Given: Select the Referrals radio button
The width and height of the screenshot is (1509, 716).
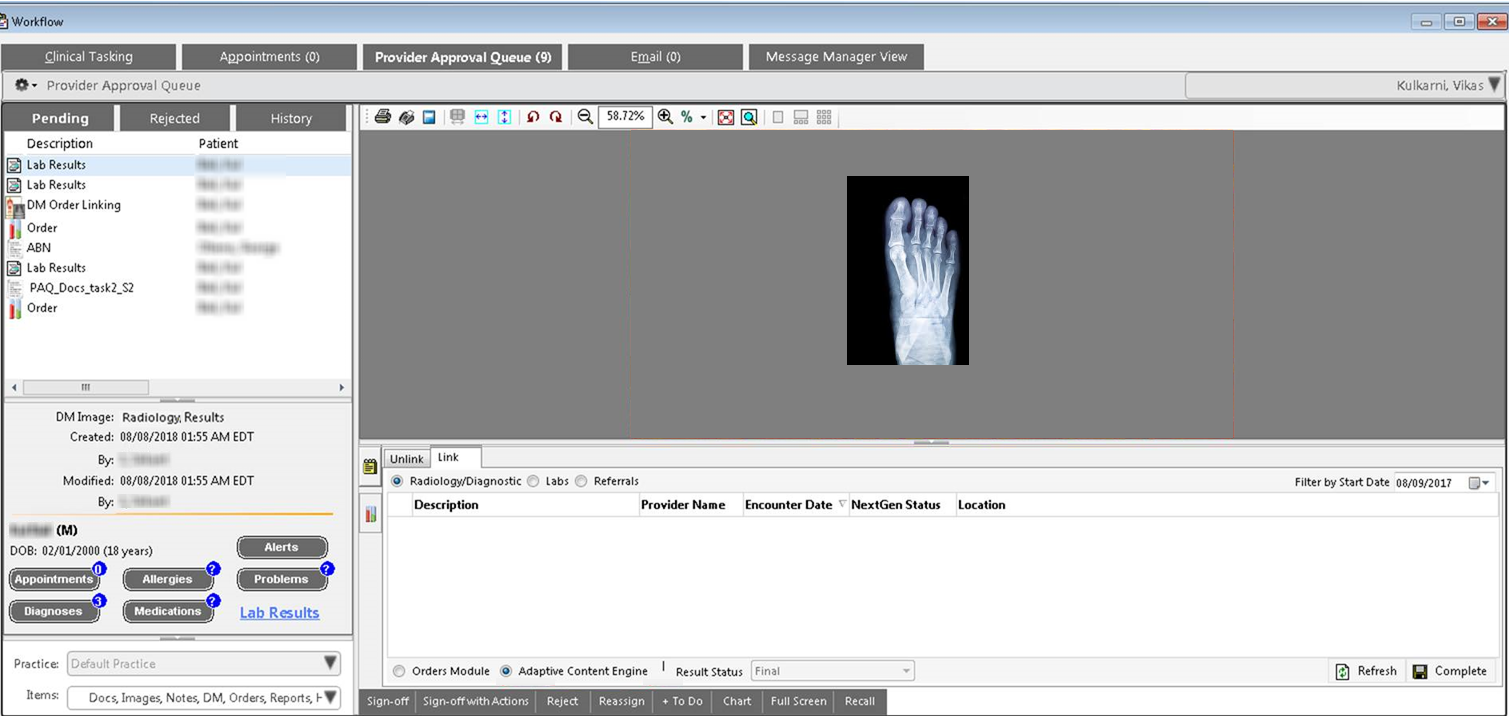Looking at the screenshot, I should pos(581,481).
